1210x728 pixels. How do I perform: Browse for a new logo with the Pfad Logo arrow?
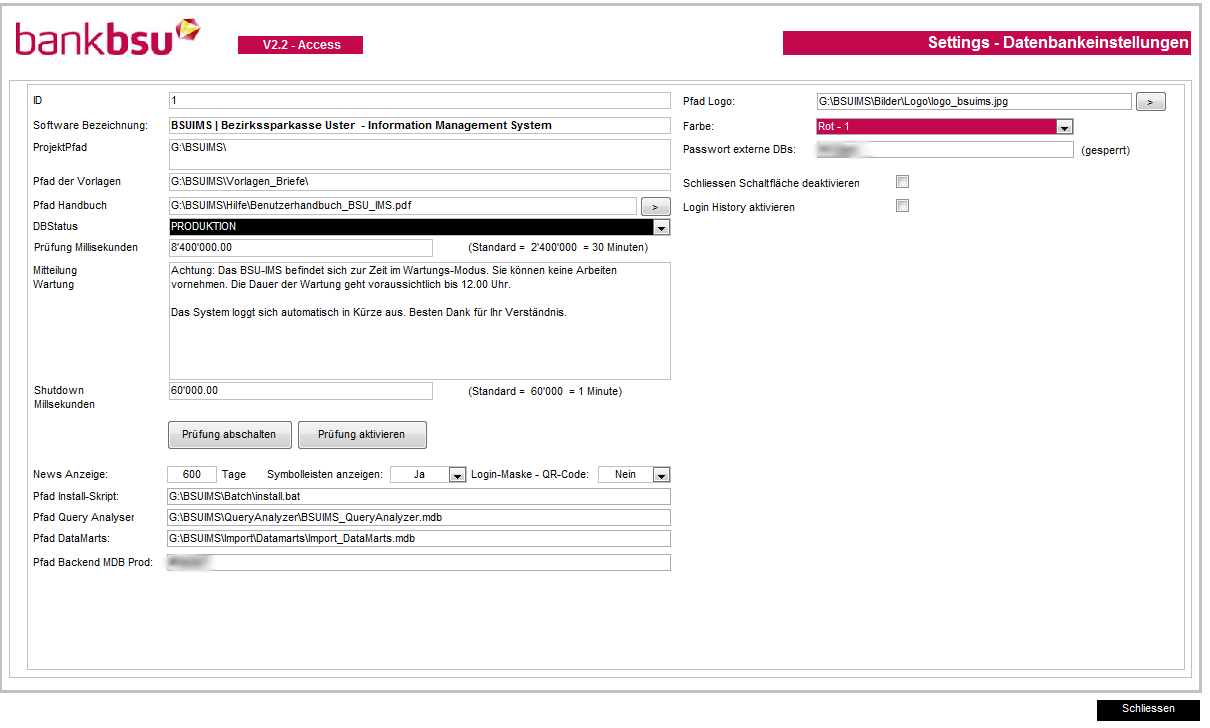[1150, 101]
